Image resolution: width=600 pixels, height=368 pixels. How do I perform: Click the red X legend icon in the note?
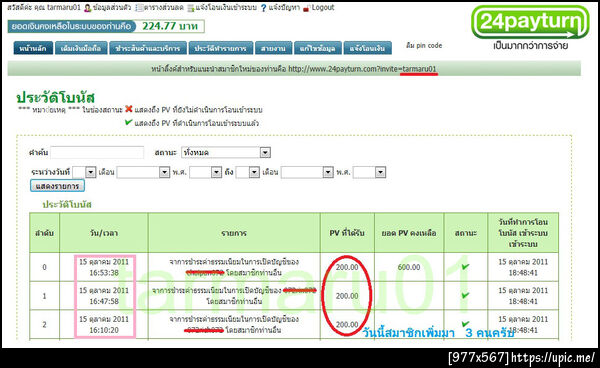(x=129, y=109)
